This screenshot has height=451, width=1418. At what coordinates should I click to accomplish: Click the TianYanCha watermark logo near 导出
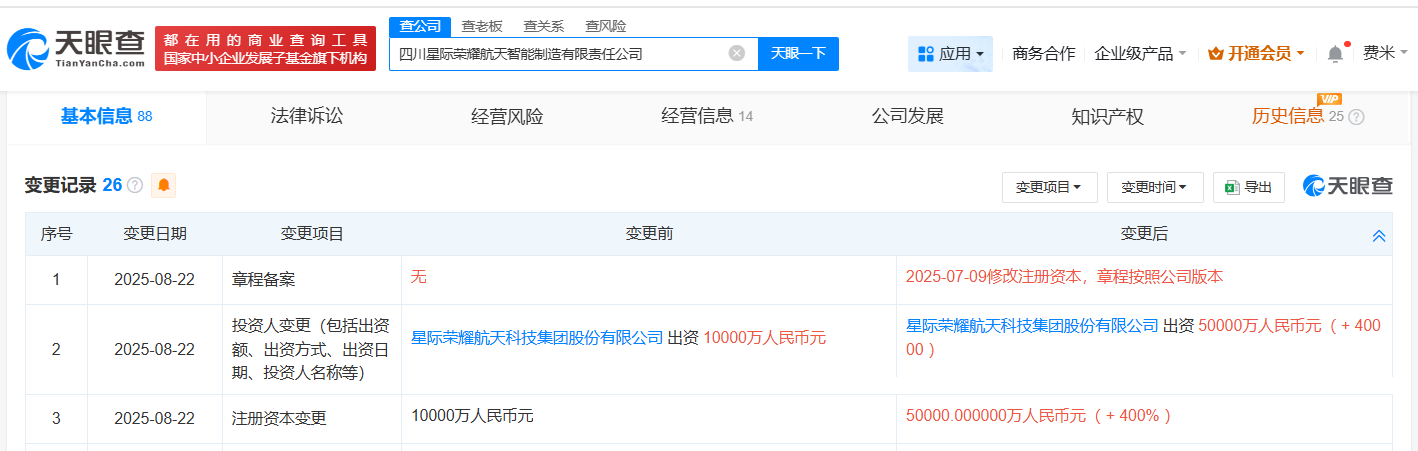click(x=1347, y=186)
